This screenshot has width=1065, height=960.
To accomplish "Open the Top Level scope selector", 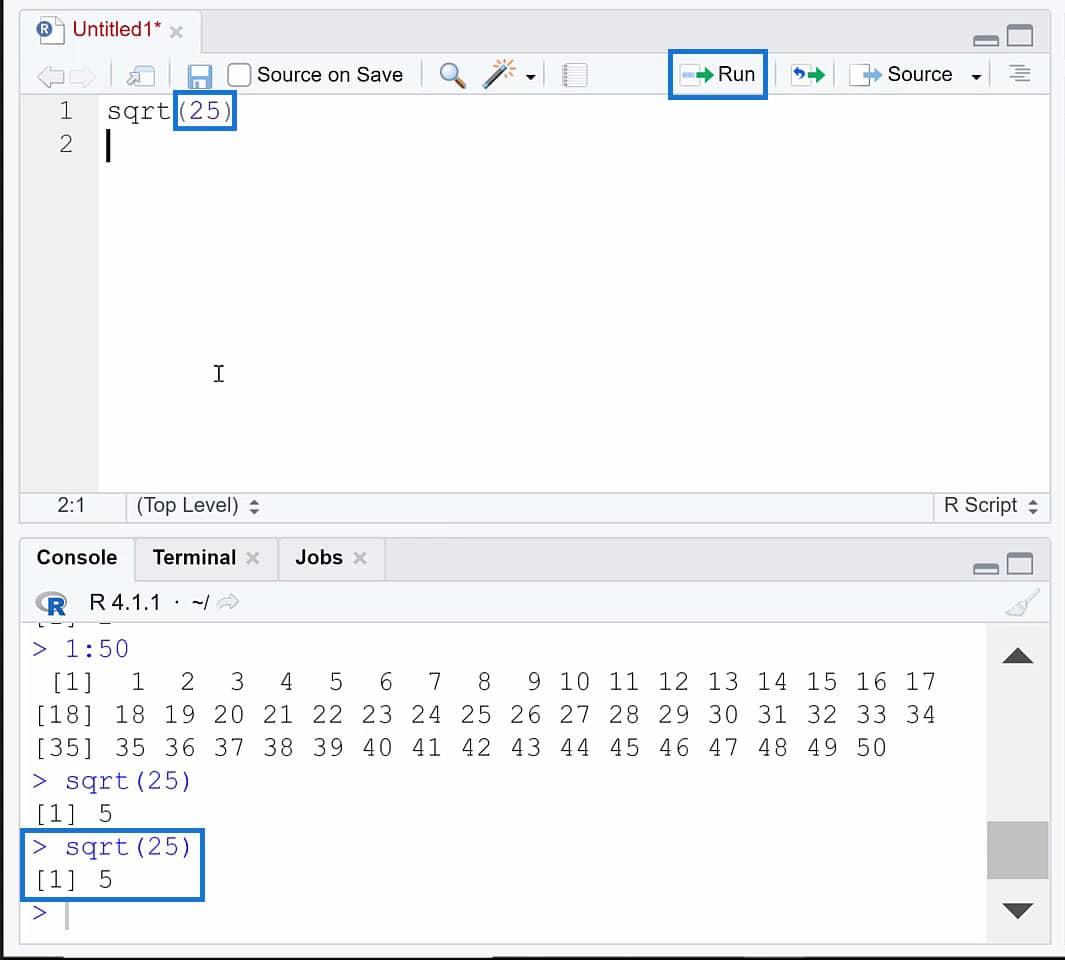I will [x=197, y=505].
